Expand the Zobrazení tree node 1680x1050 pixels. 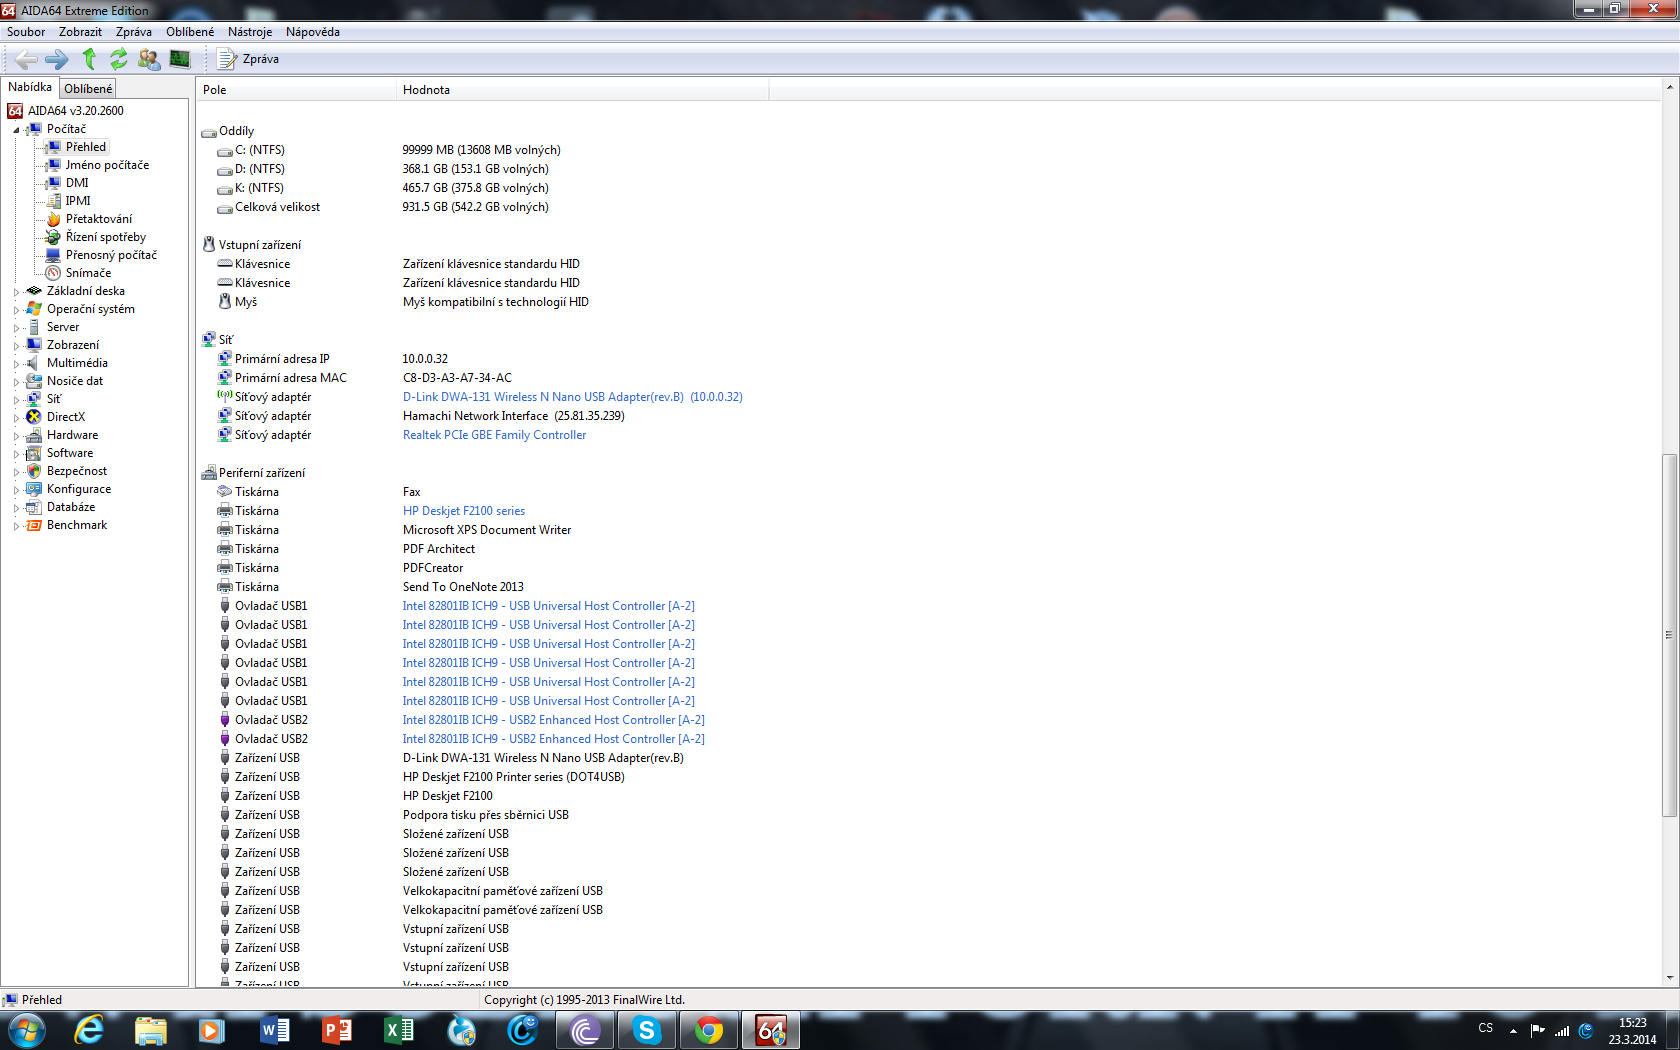17,346
